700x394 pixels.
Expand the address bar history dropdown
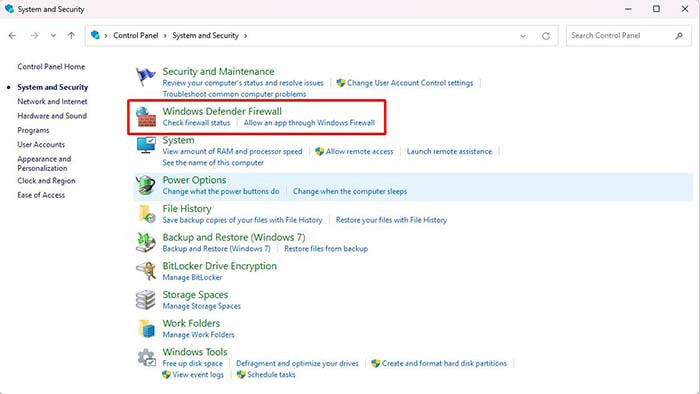[523, 36]
